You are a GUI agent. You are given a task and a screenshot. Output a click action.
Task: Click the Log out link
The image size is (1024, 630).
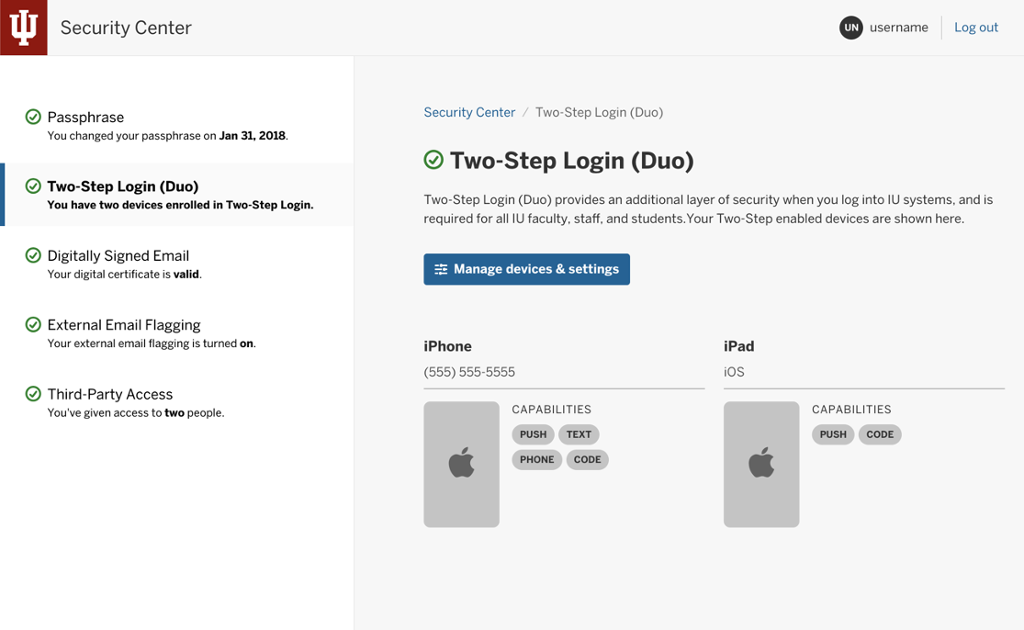[976, 27]
